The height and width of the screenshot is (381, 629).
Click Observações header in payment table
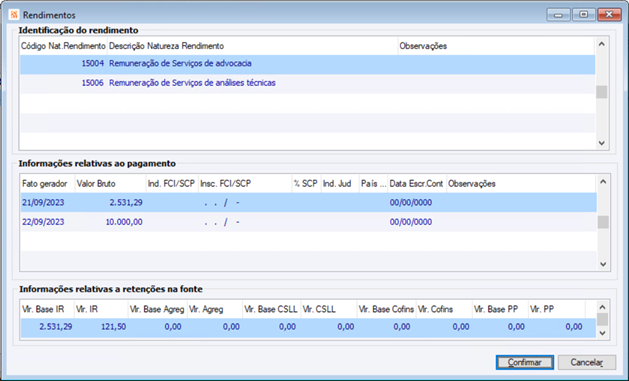pos(521,184)
